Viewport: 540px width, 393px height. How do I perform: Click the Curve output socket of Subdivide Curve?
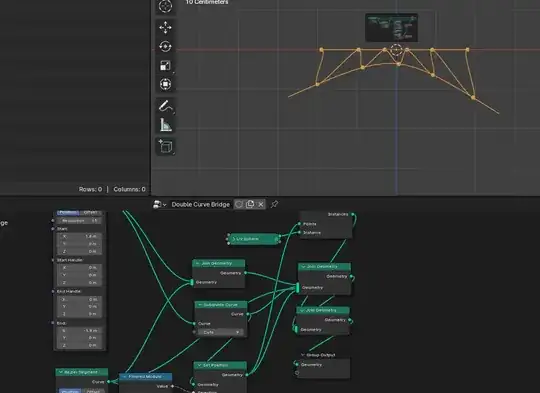248,314
